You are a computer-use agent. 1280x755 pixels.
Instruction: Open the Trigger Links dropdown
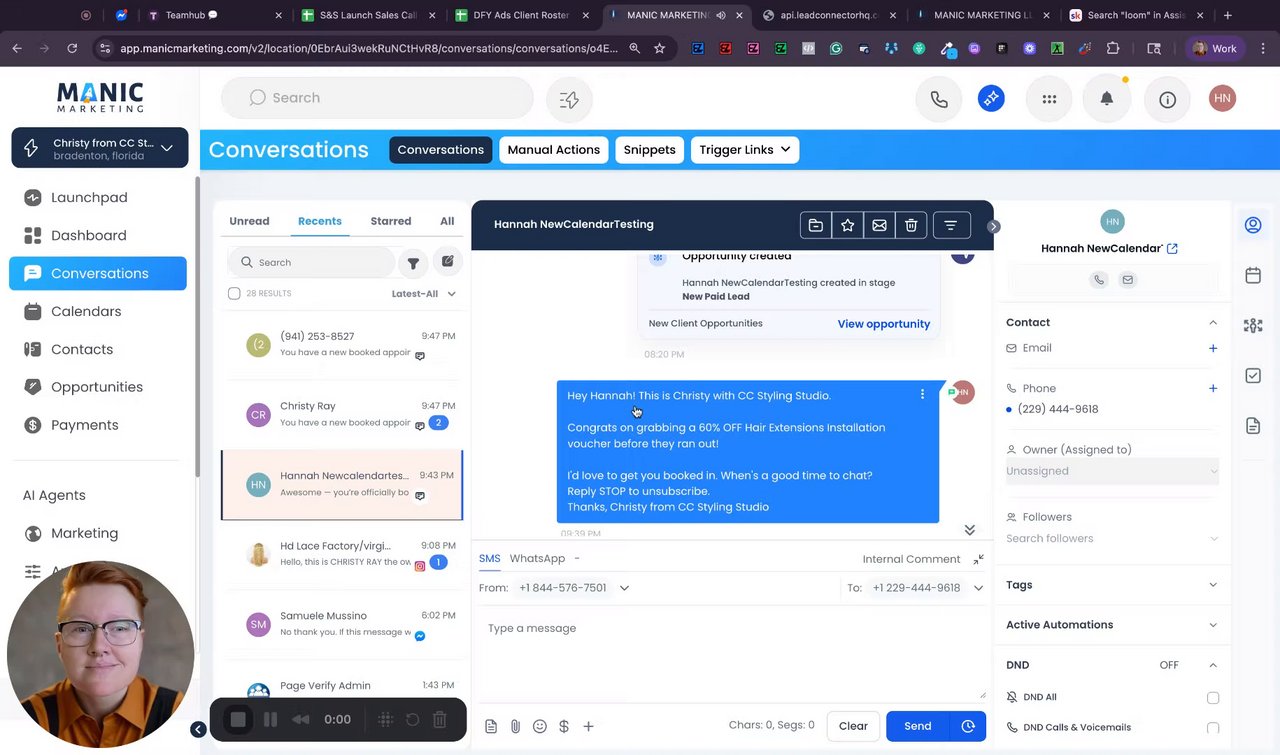coord(745,150)
